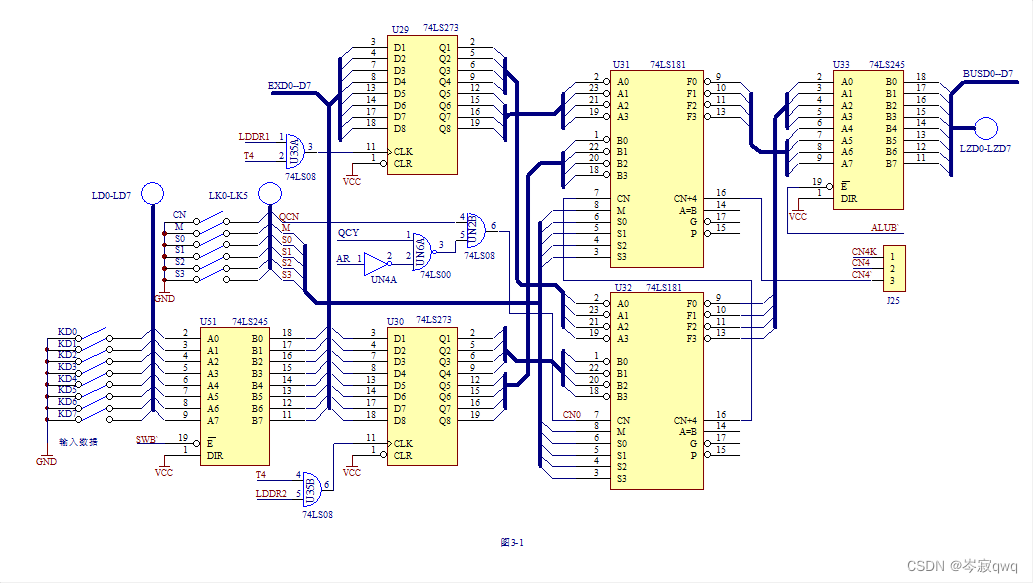This screenshot has height=583, width=1033.
Task: Click the DIR pin label on U33
Action: pyautogui.click(x=849, y=198)
